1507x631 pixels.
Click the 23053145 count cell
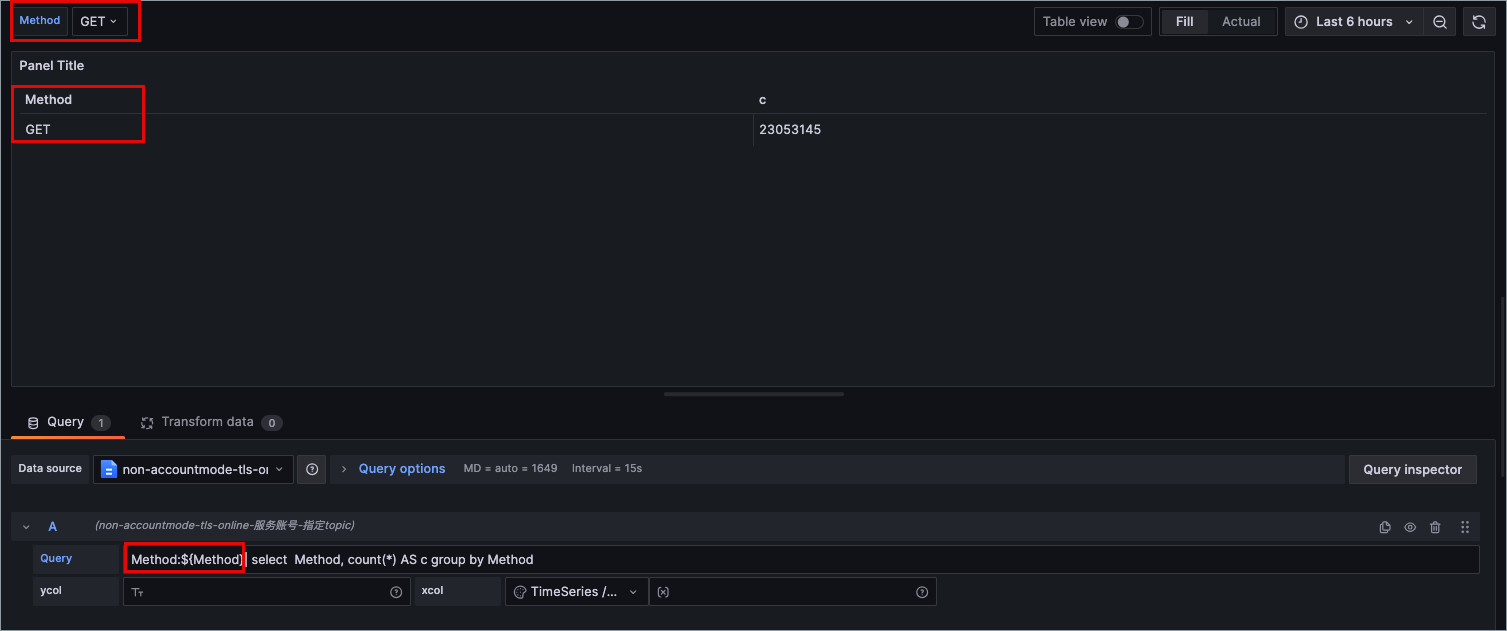coord(790,130)
